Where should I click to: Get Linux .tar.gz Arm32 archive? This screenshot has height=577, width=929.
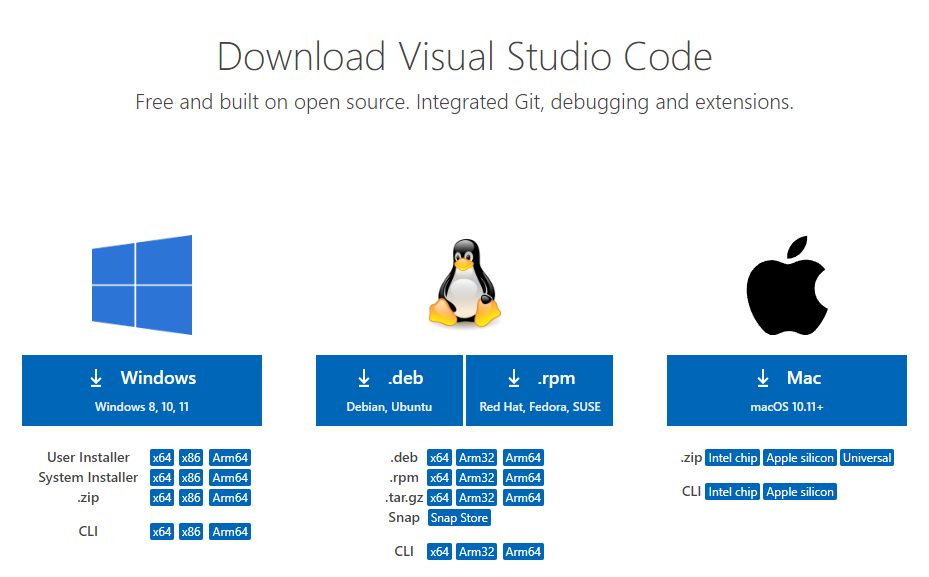tap(476, 498)
